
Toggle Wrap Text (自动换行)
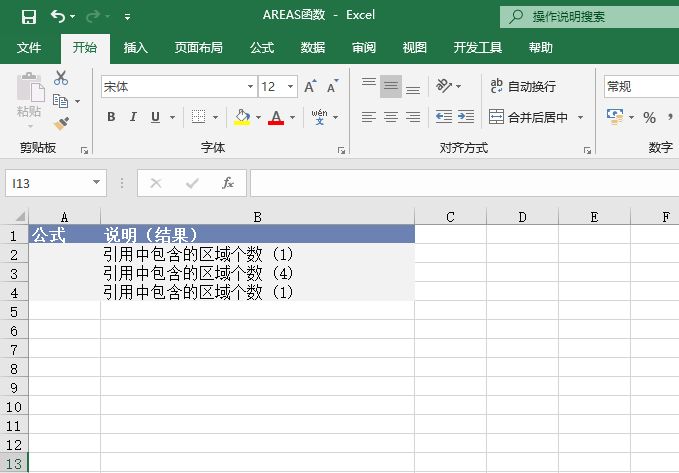click(x=522, y=87)
